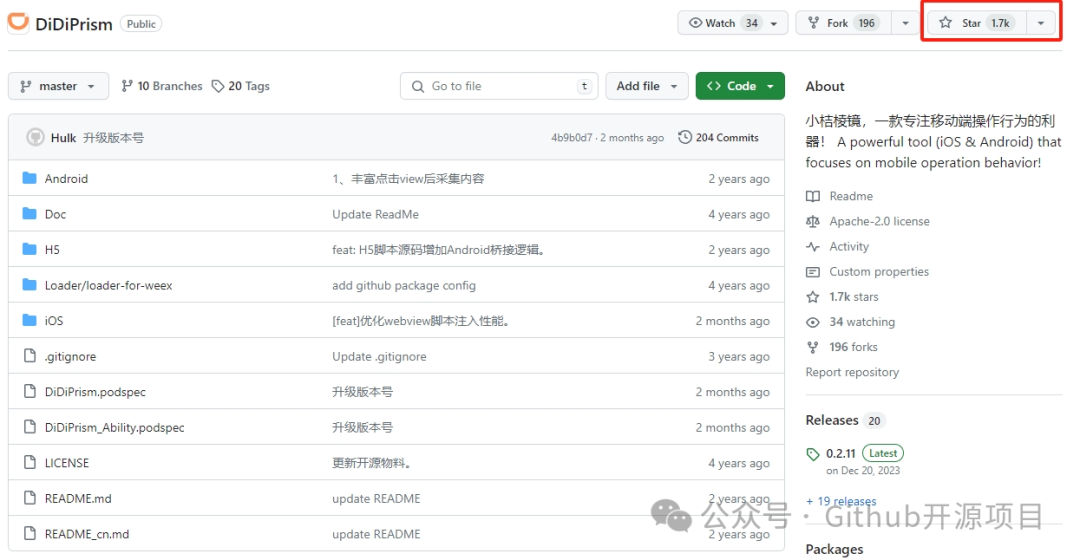Open the README_cn.md file
Image resolution: width=1080 pixels, height=560 pixels.
point(87,534)
